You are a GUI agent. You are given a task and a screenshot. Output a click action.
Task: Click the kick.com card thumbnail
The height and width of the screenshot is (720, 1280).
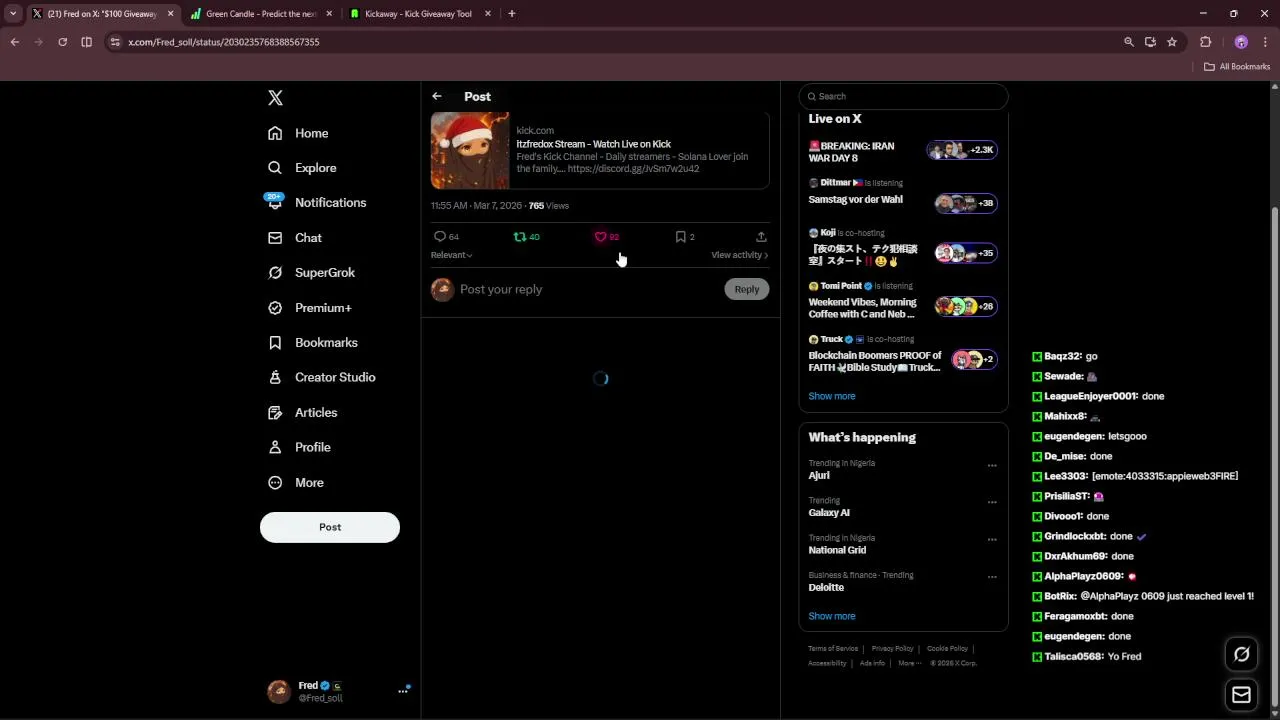[x=470, y=151]
